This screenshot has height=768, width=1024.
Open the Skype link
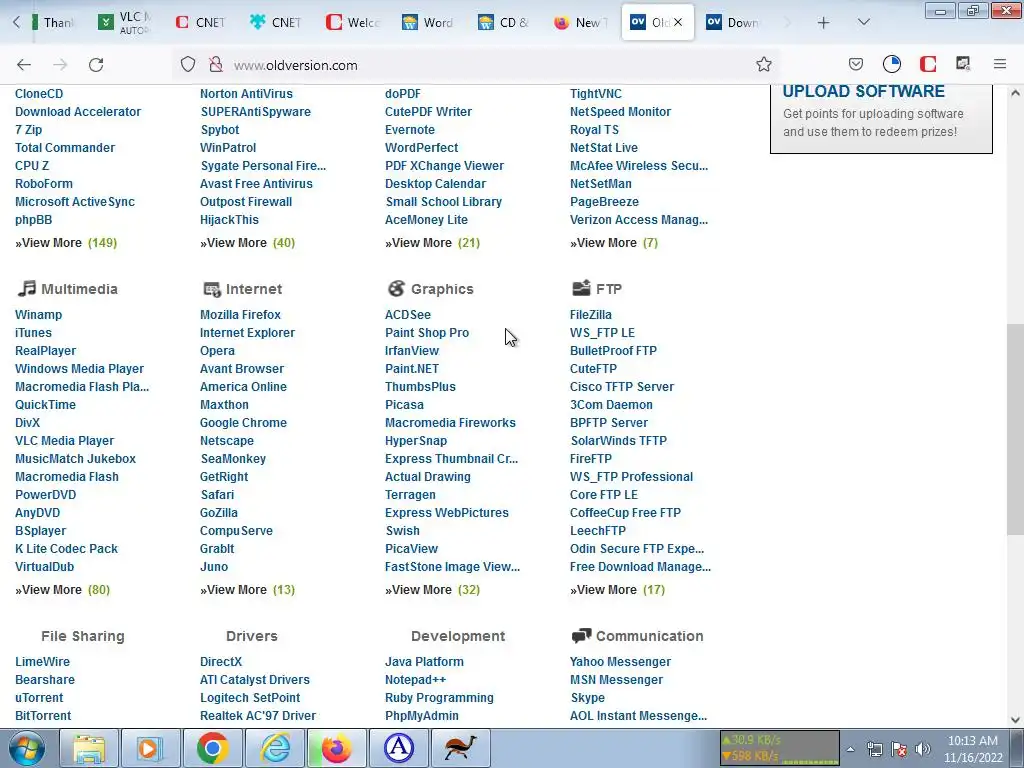[x=587, y=697]
